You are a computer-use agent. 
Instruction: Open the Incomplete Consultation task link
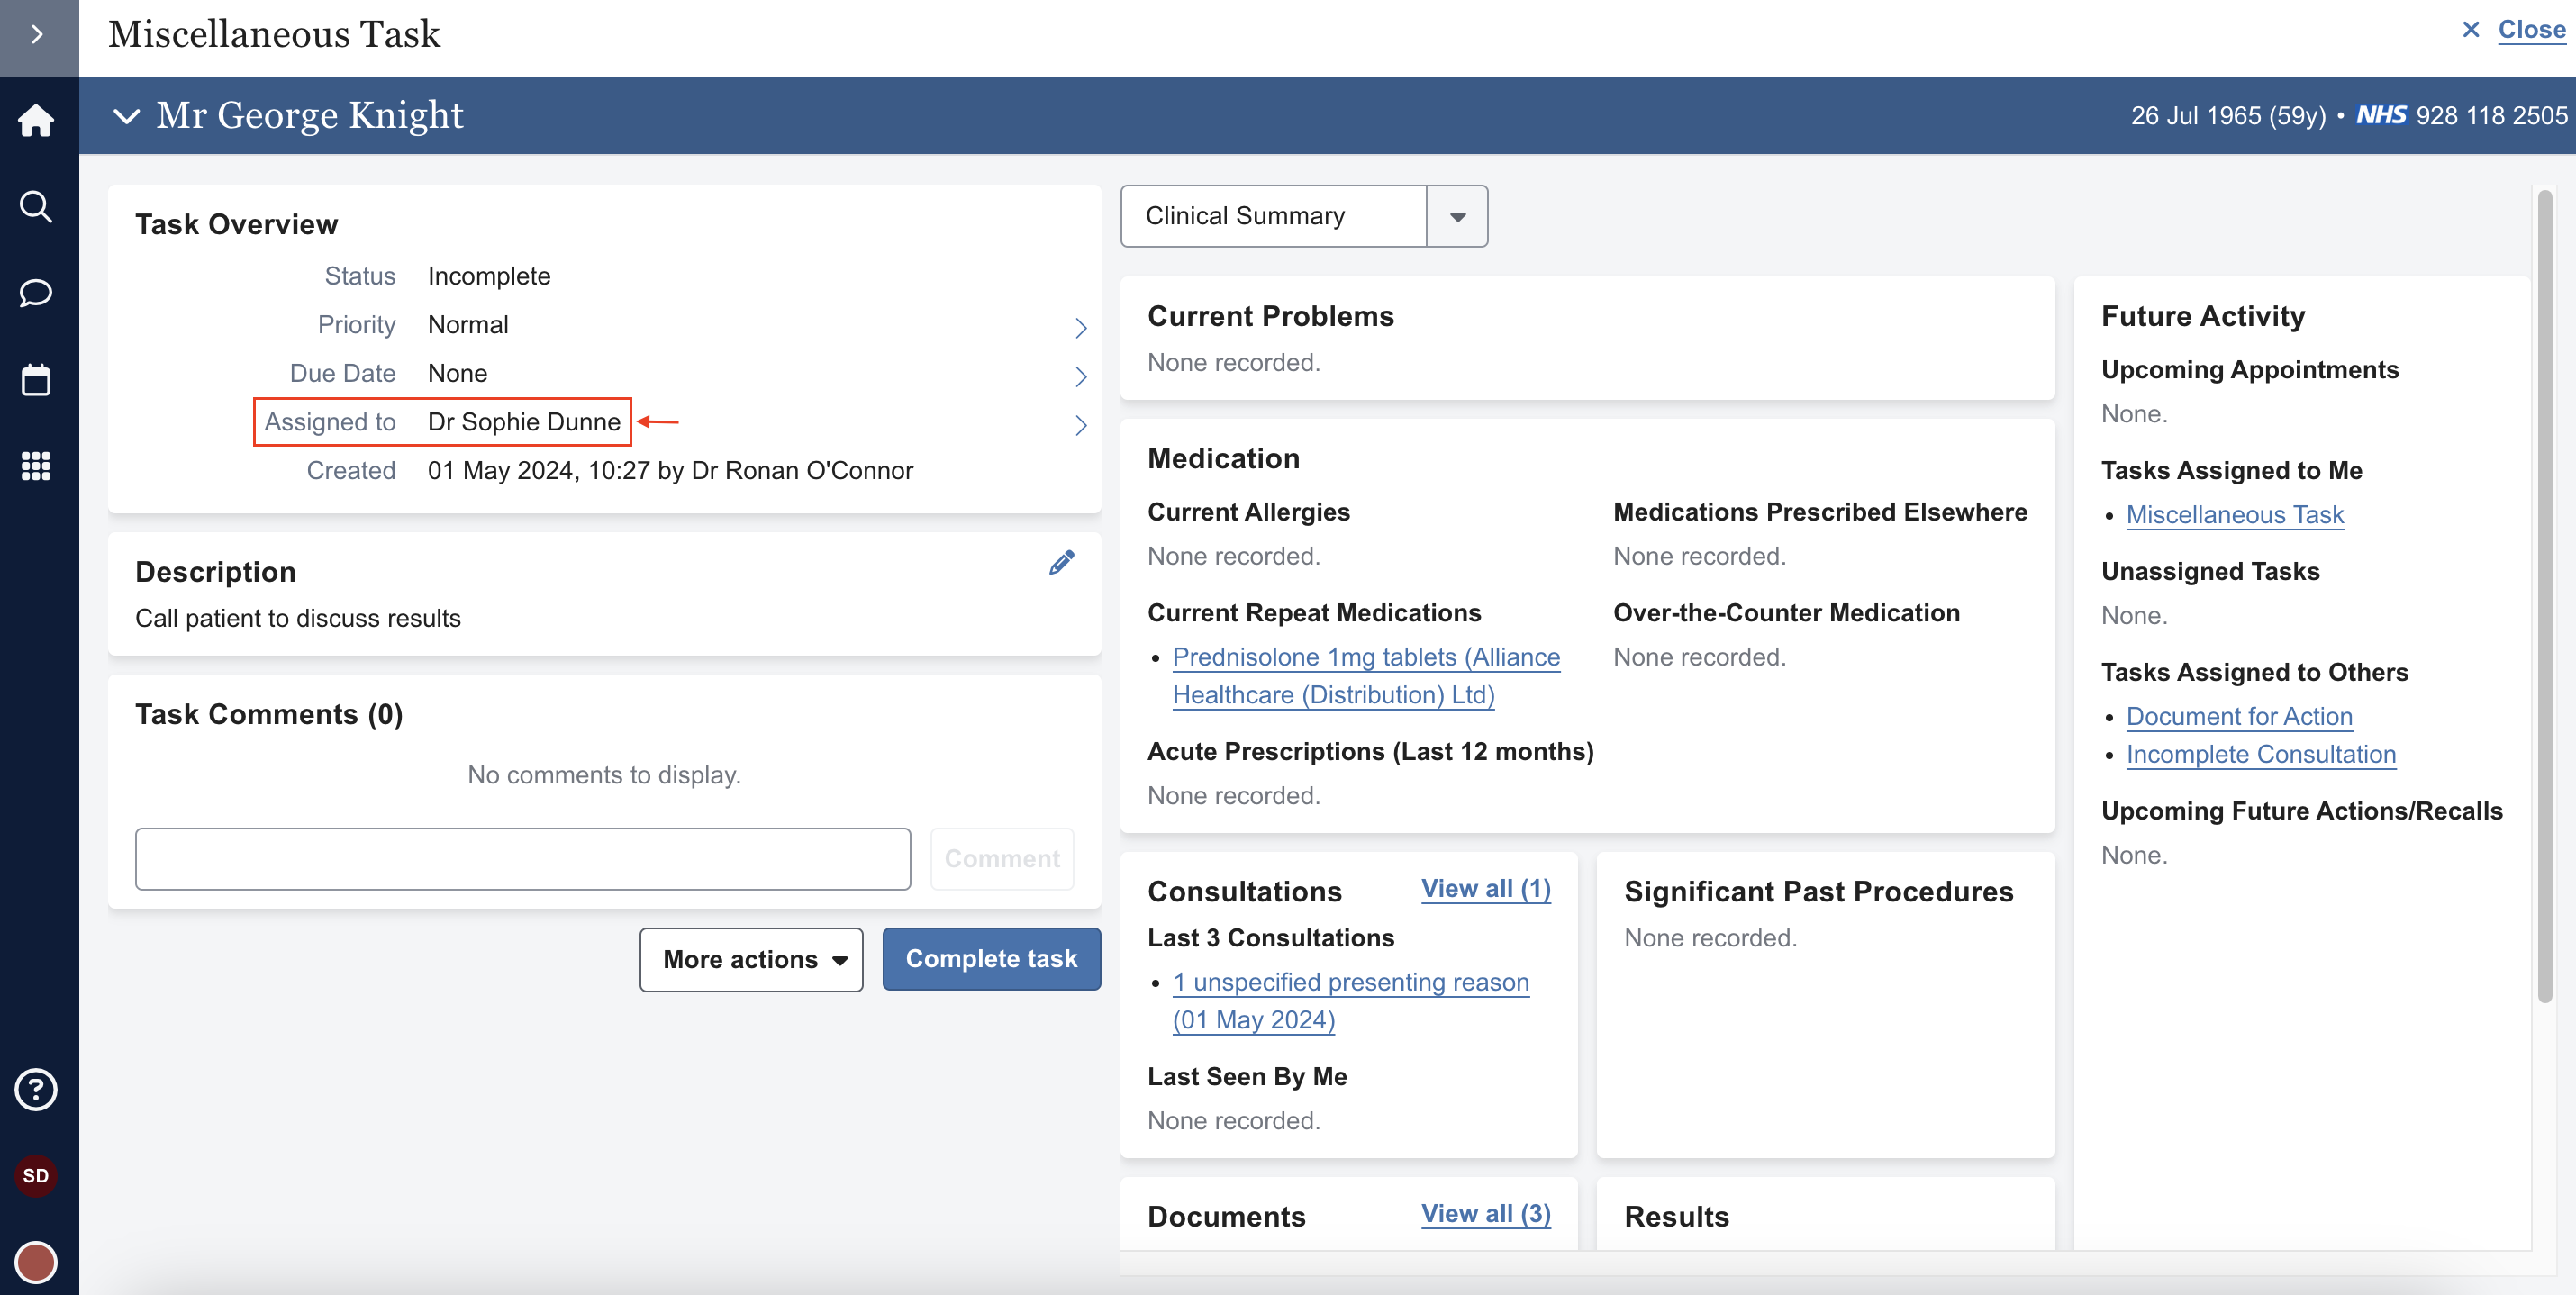coord(2260,754)
